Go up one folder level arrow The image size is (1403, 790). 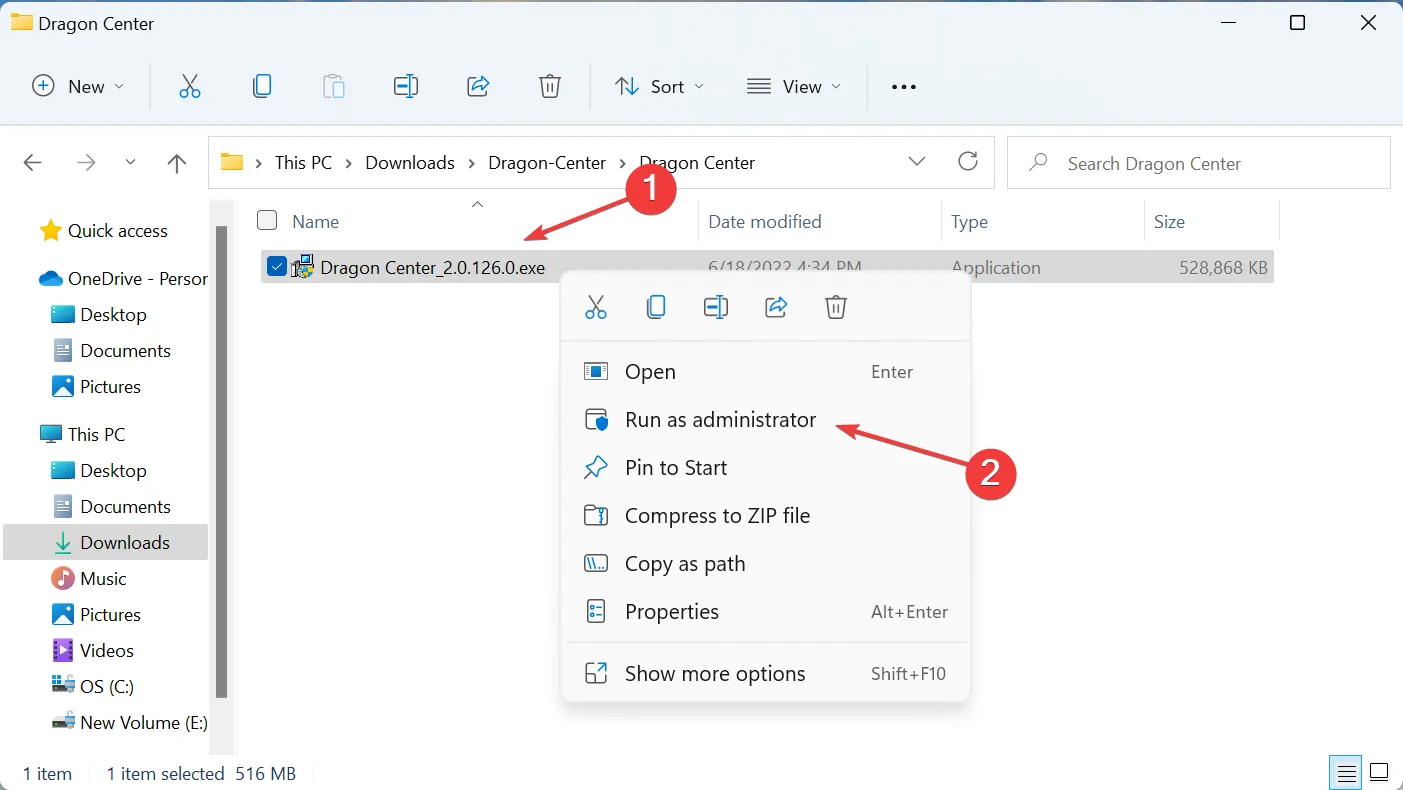coord(177,163)
